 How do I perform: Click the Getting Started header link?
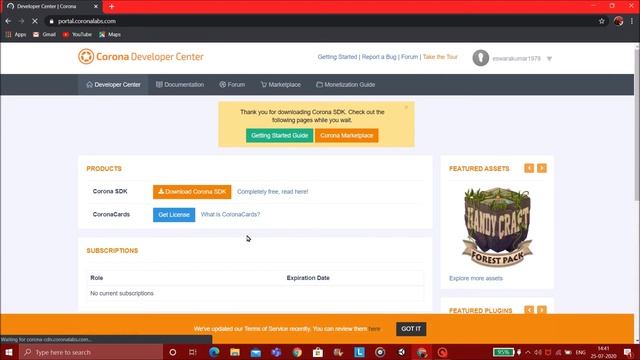(337, 57)
